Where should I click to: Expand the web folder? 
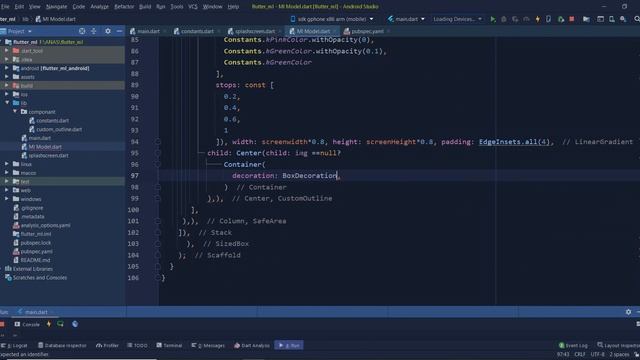pos(7,190)
